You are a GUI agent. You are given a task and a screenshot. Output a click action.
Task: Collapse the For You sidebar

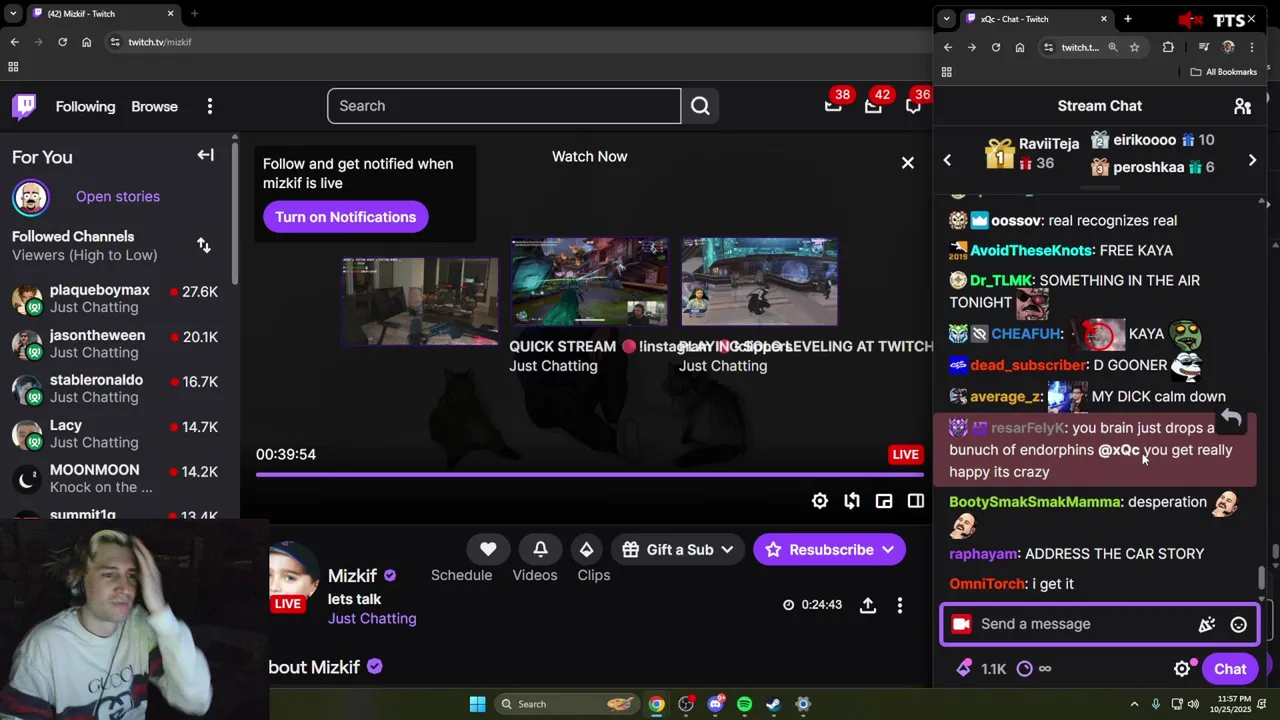(x=205, y=155)
